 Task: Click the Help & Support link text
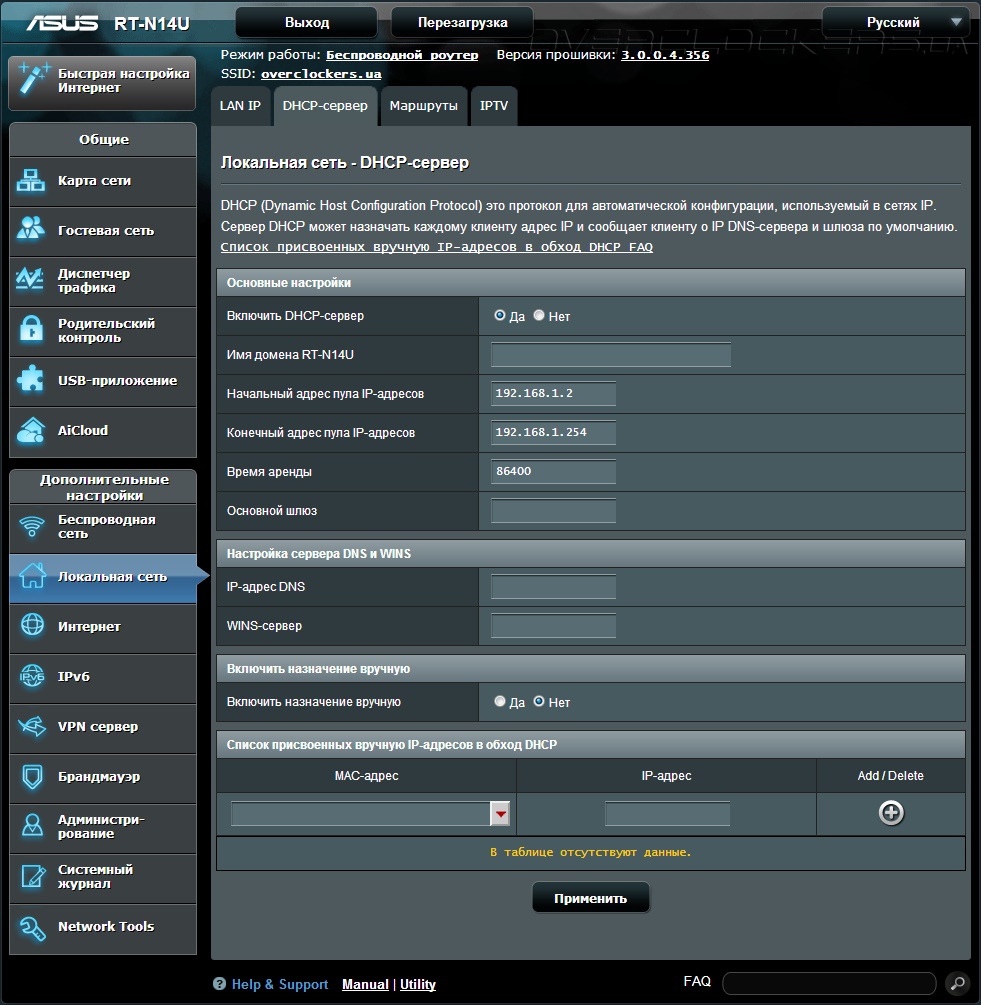pos(279,984)
